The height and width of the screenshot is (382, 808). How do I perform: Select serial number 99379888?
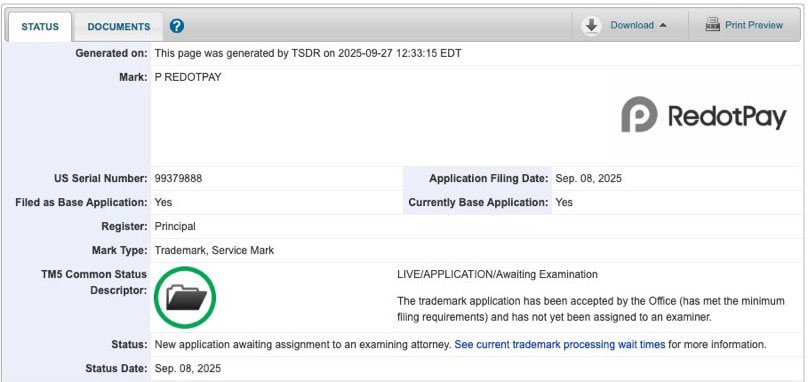pyautogui.click(x=178, y=179)
